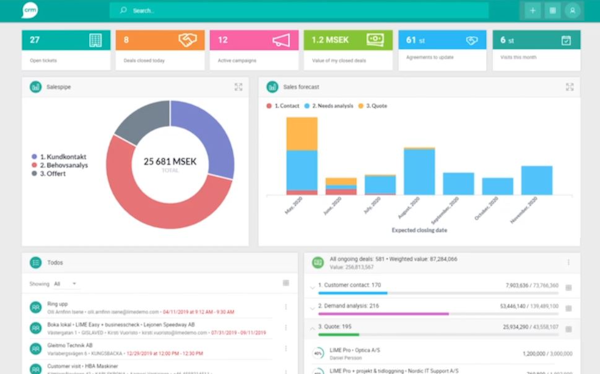
Task: Open options menu for Ring upp todo
Action: point(286,307)
